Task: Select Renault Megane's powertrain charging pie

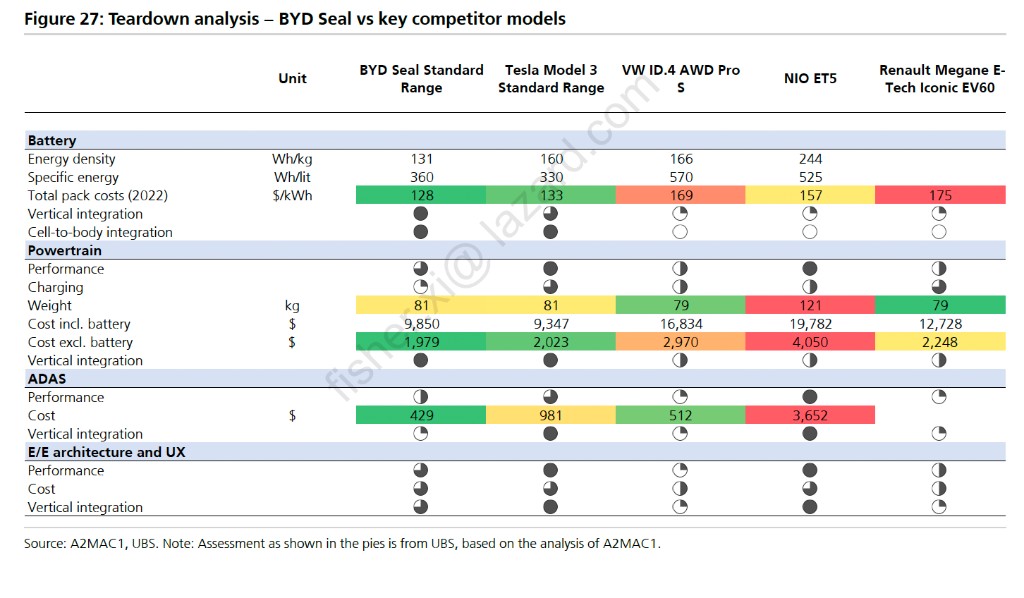Action: tap(939, 287)
